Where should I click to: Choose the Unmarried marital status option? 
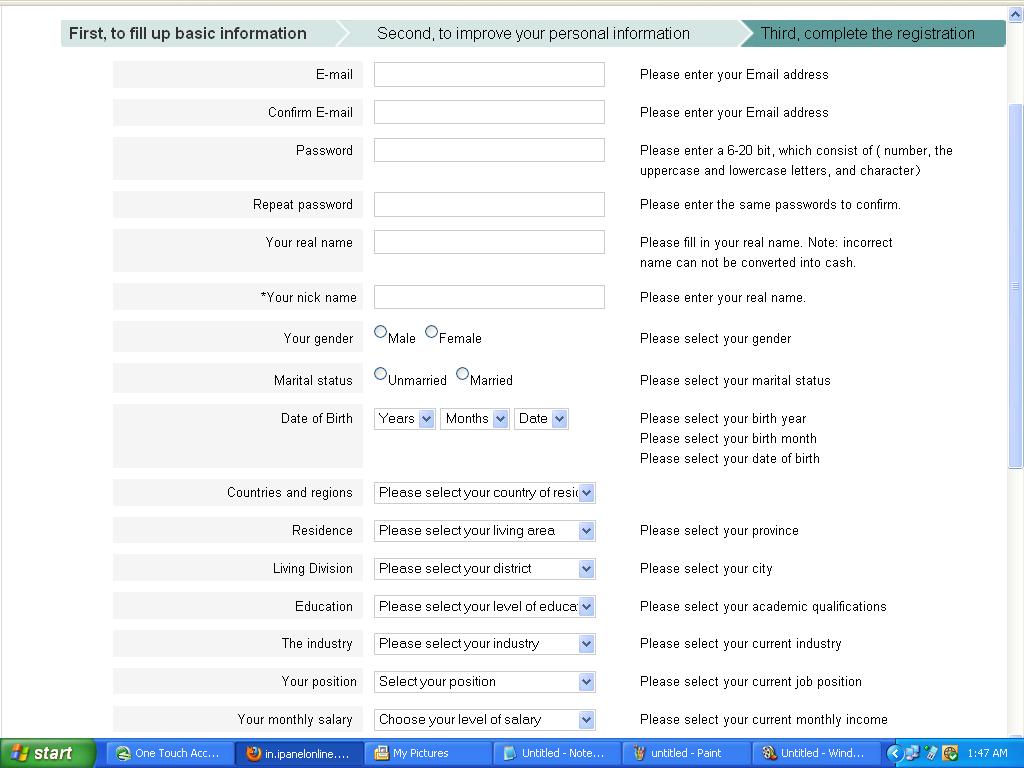[380, 374]
